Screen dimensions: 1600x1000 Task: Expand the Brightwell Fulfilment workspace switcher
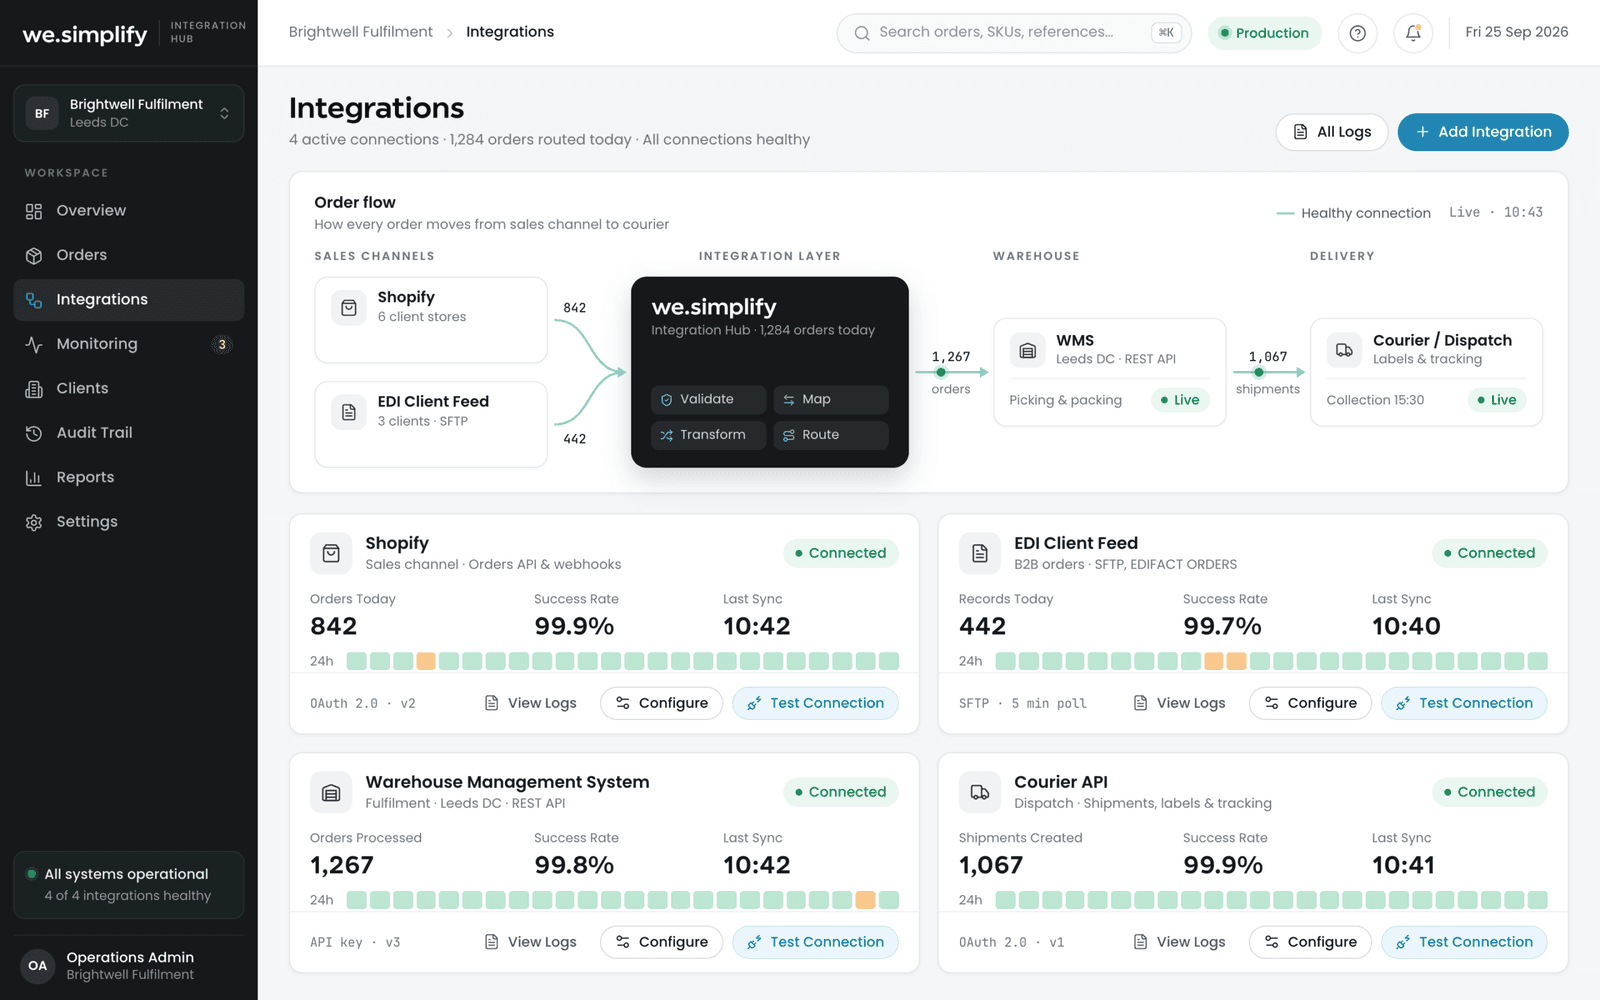point(129,113)
